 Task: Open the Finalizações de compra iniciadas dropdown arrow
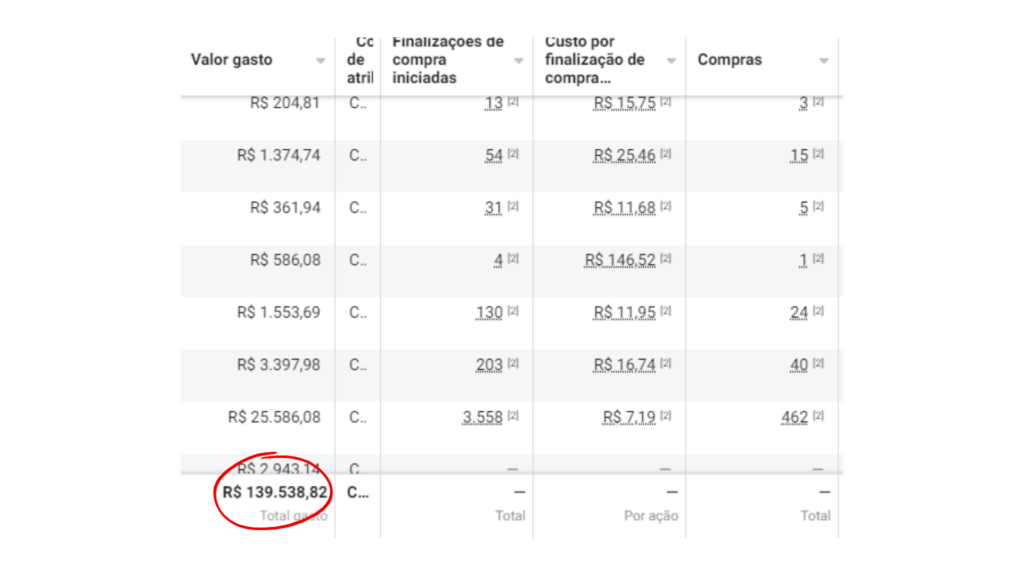click(519, 61)
